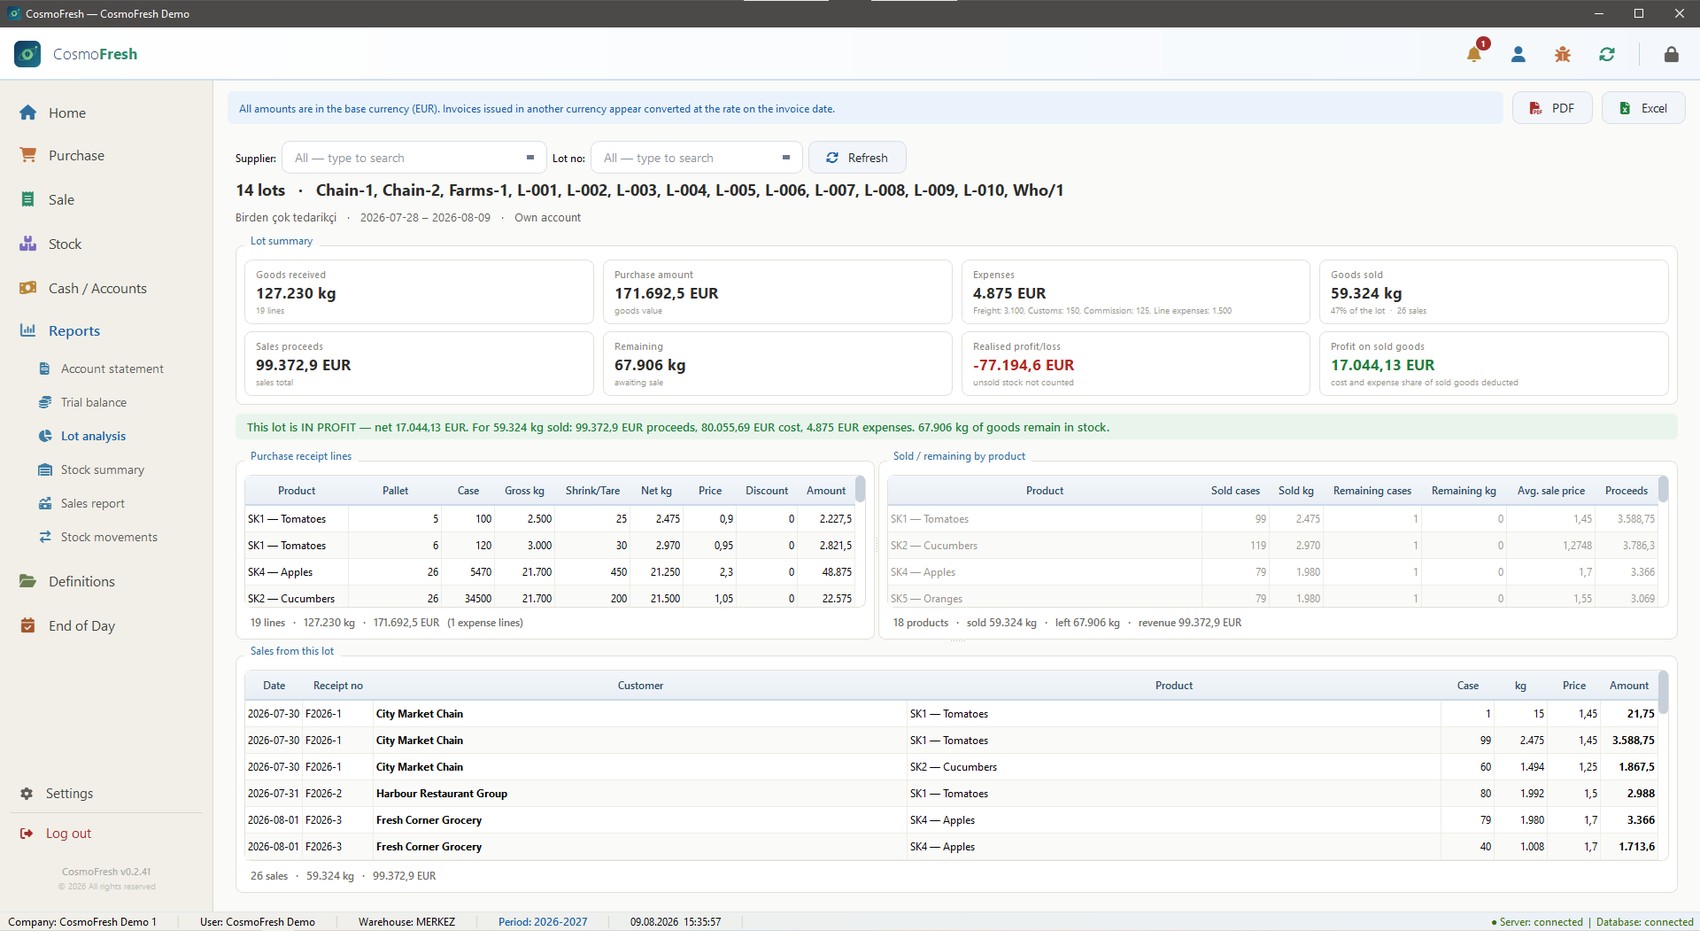Sort sold table by Avg. sale price header
The width and height of the screenshot is (1700, 931).
tap(1550, 491)
